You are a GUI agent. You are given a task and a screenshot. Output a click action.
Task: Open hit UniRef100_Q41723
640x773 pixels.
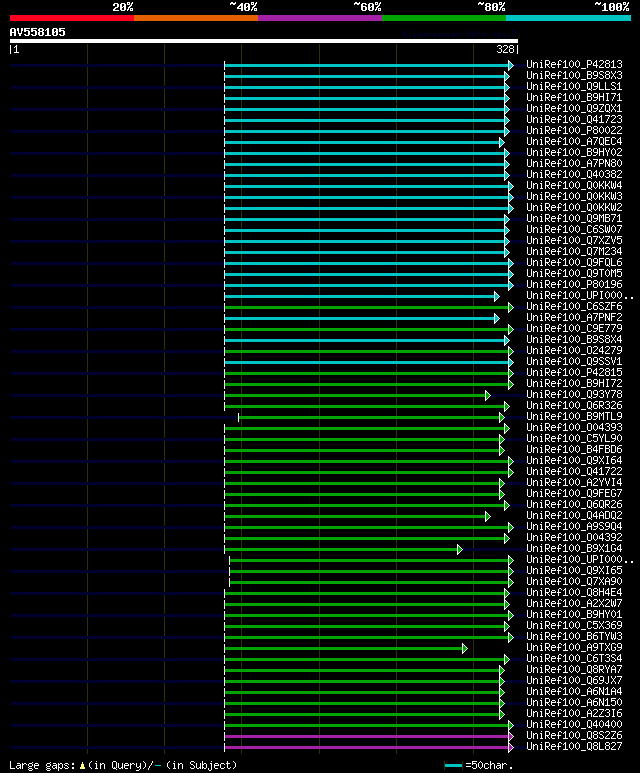pos(574,120)
